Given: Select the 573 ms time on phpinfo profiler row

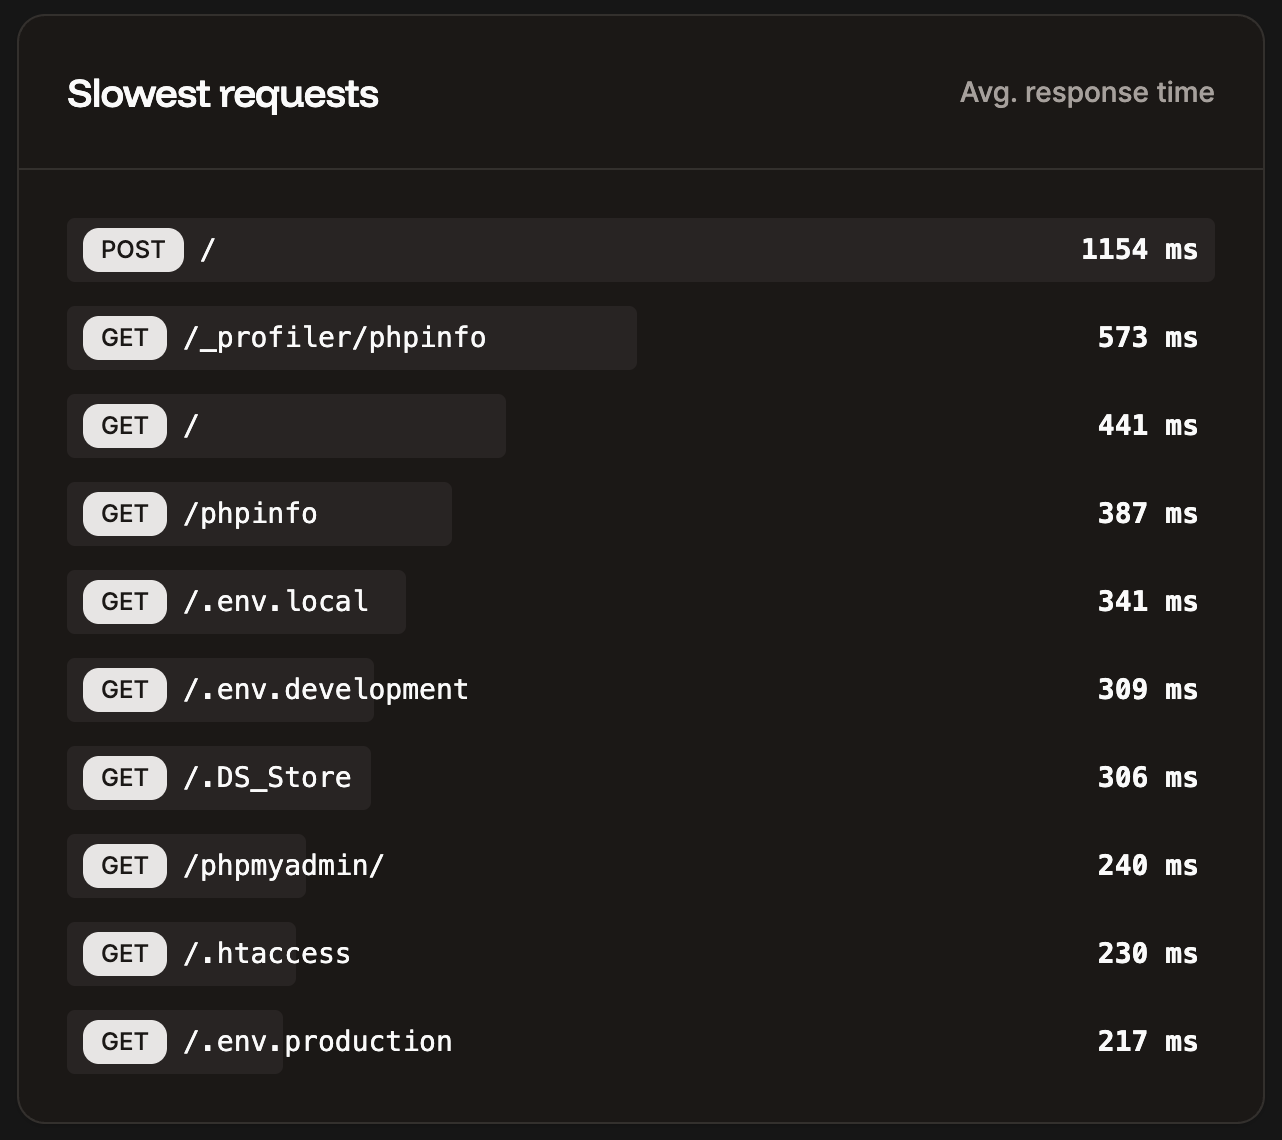Looking at the screenshot, I should pyautogui.click(x=1147, y=337).
